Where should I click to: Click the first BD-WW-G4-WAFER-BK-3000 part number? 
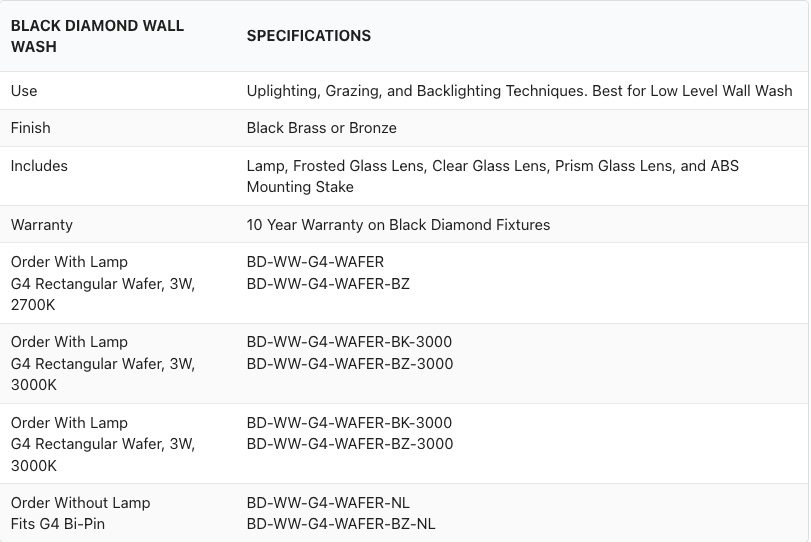(x=349, y=342)
